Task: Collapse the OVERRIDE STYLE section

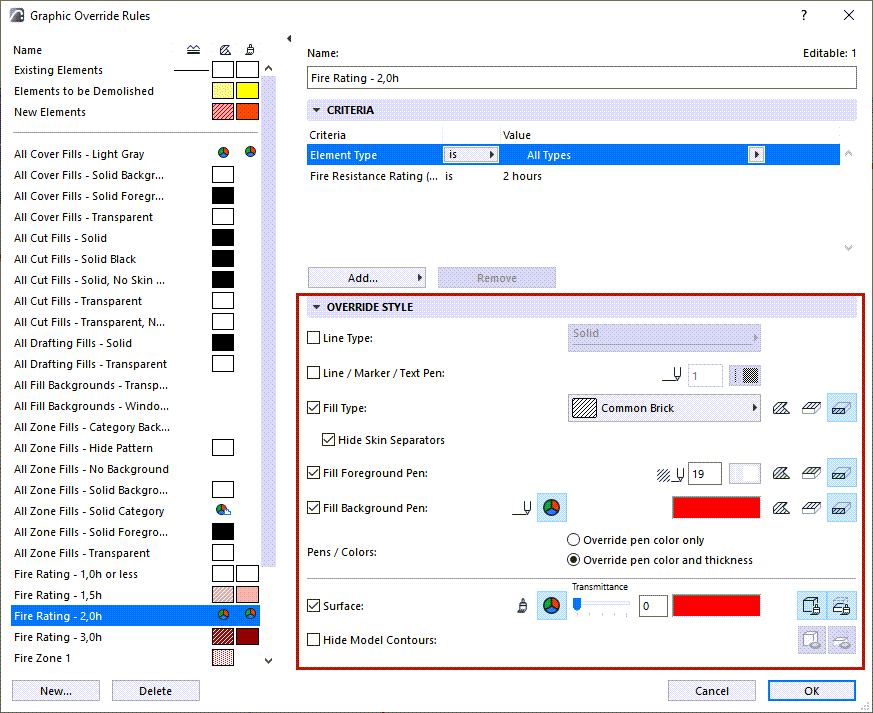Action: click(x=316, y=307)
